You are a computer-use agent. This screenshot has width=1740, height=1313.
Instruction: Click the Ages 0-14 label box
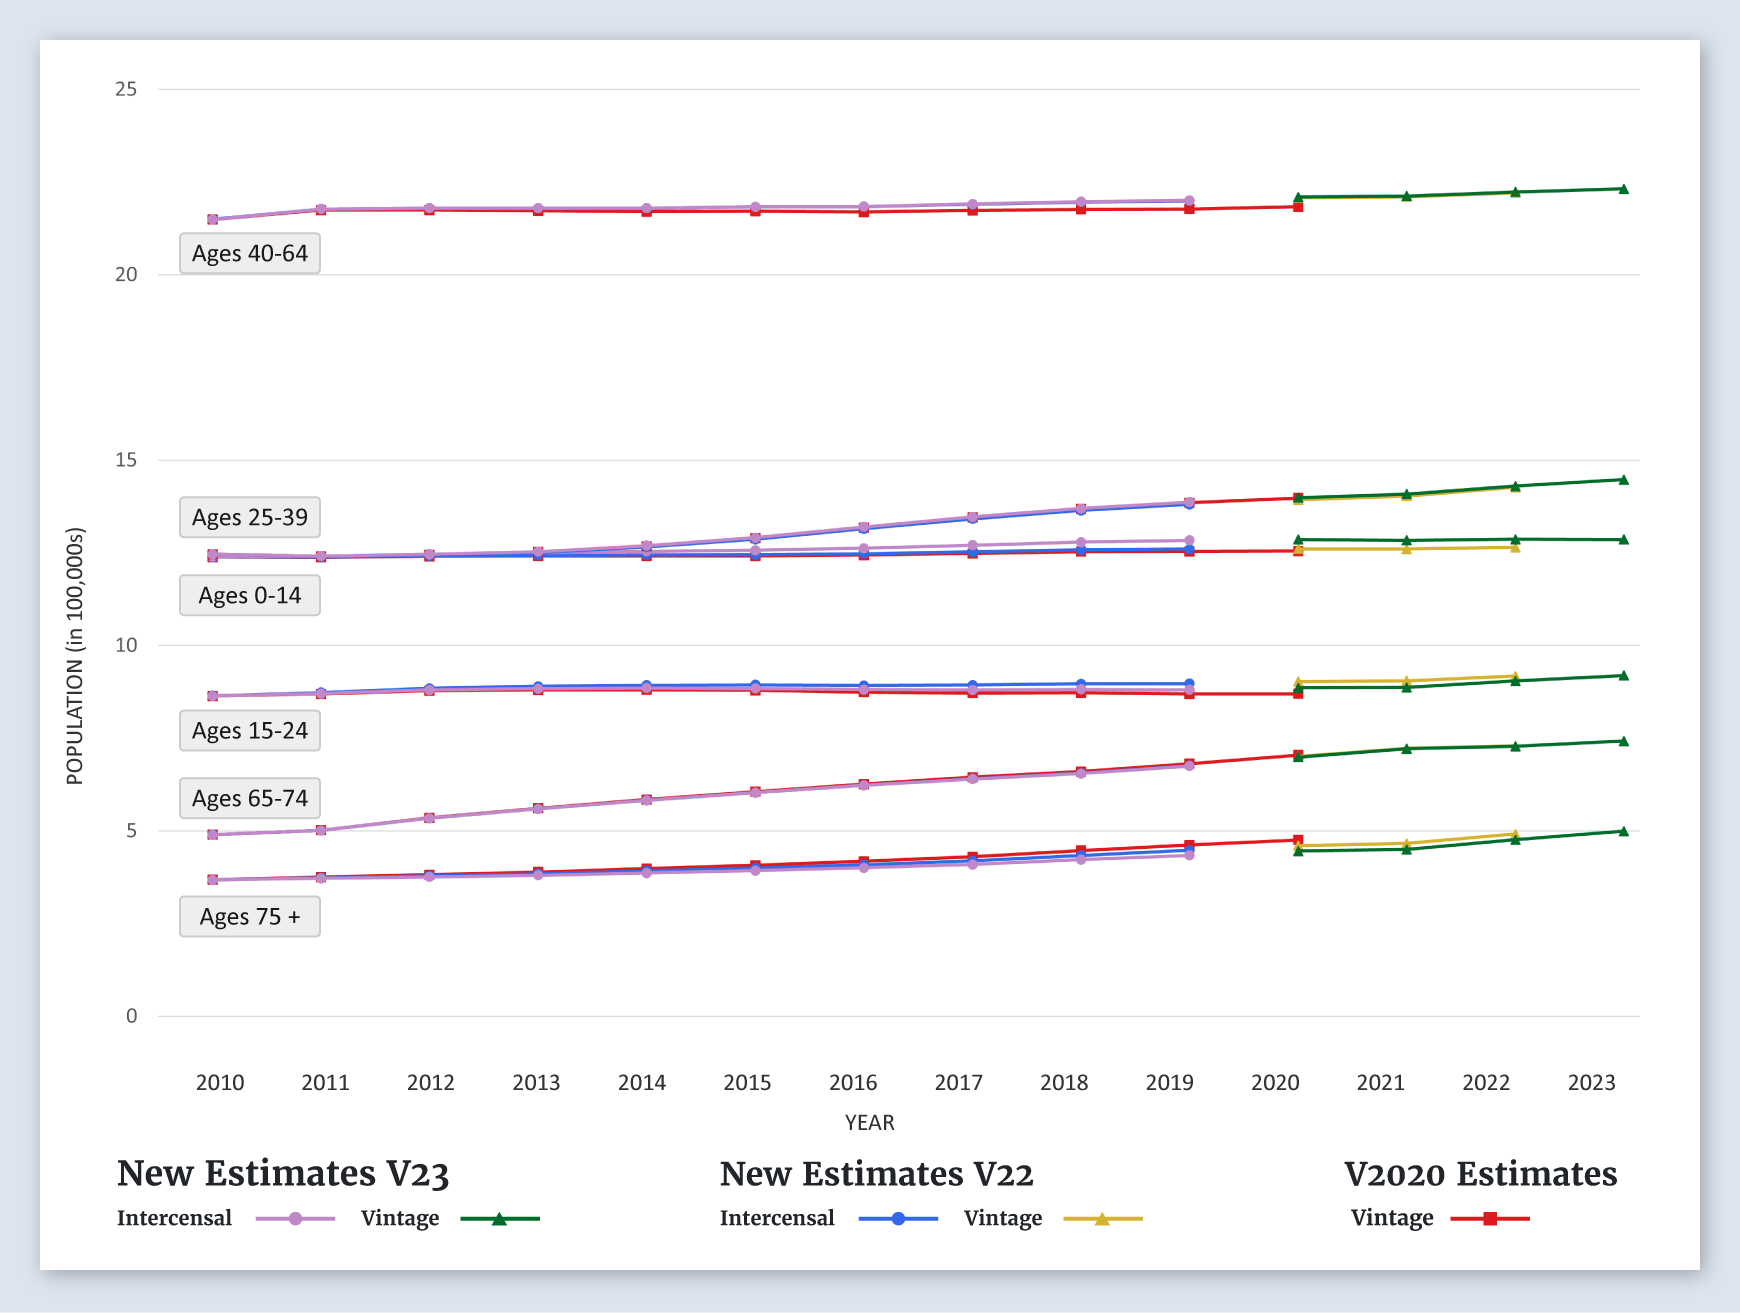point(250,596)
